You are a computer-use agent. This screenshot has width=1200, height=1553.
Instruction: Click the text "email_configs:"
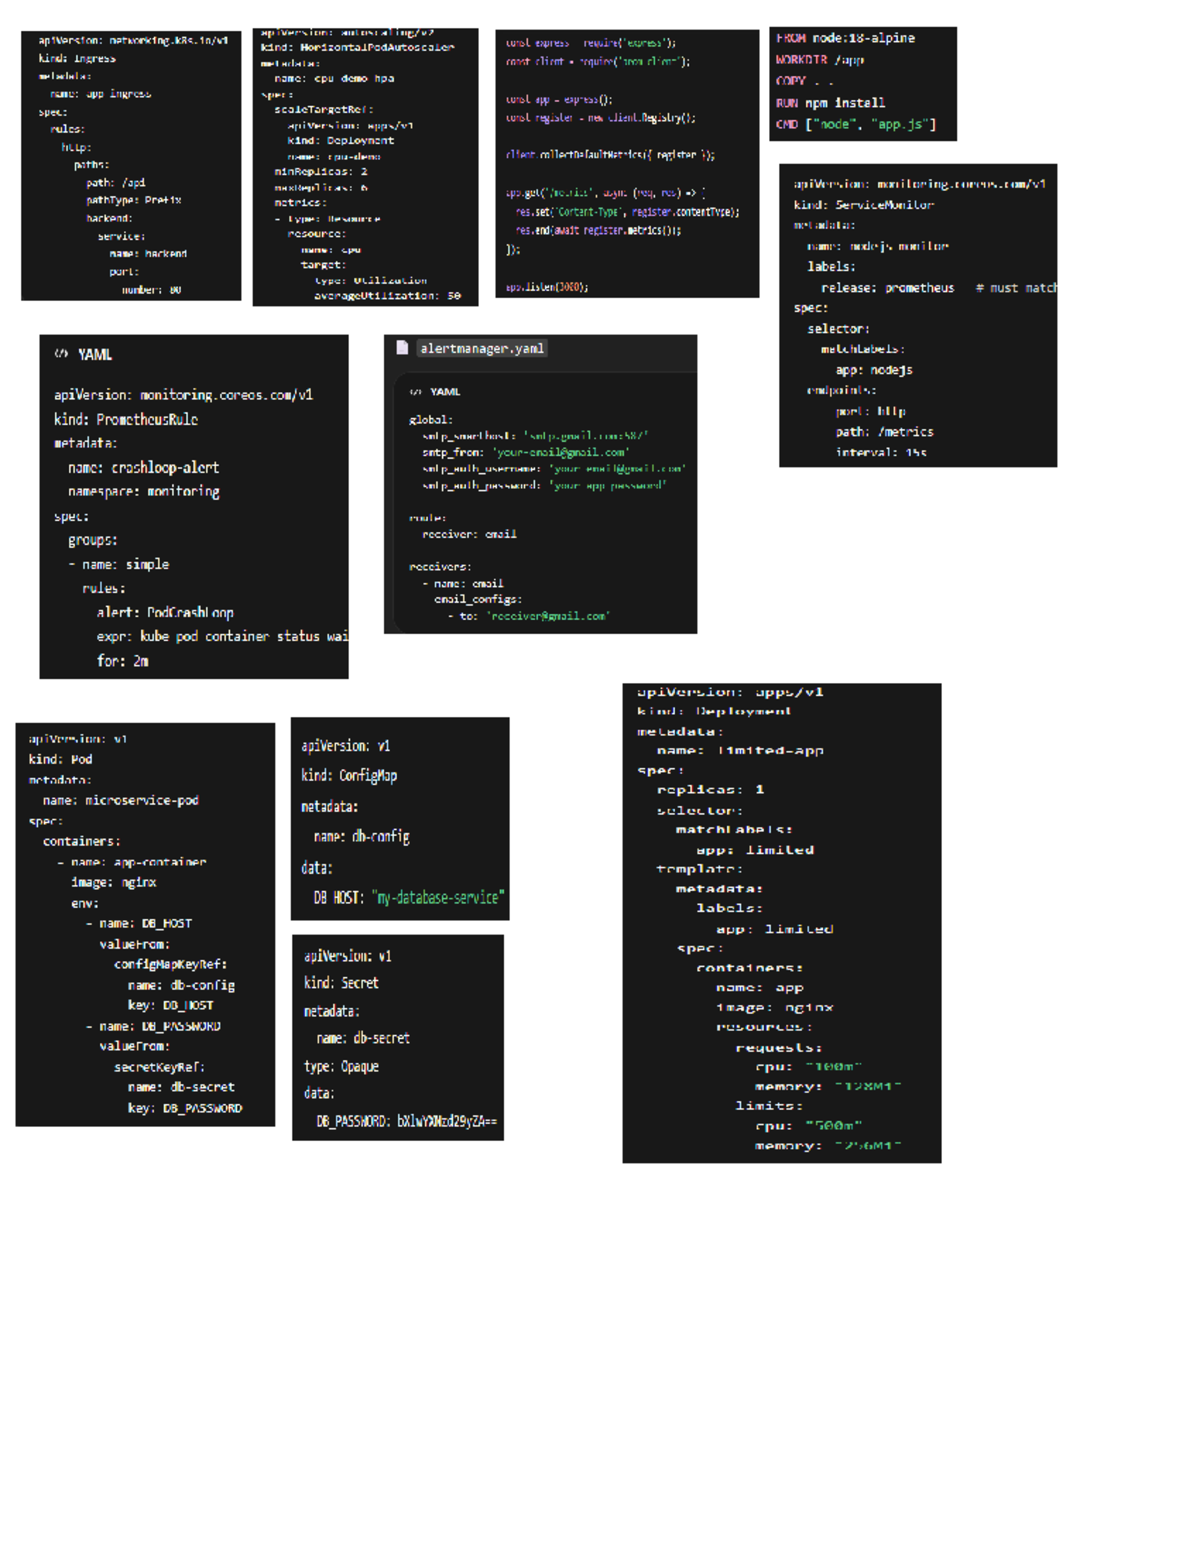[x=478, y=600]
